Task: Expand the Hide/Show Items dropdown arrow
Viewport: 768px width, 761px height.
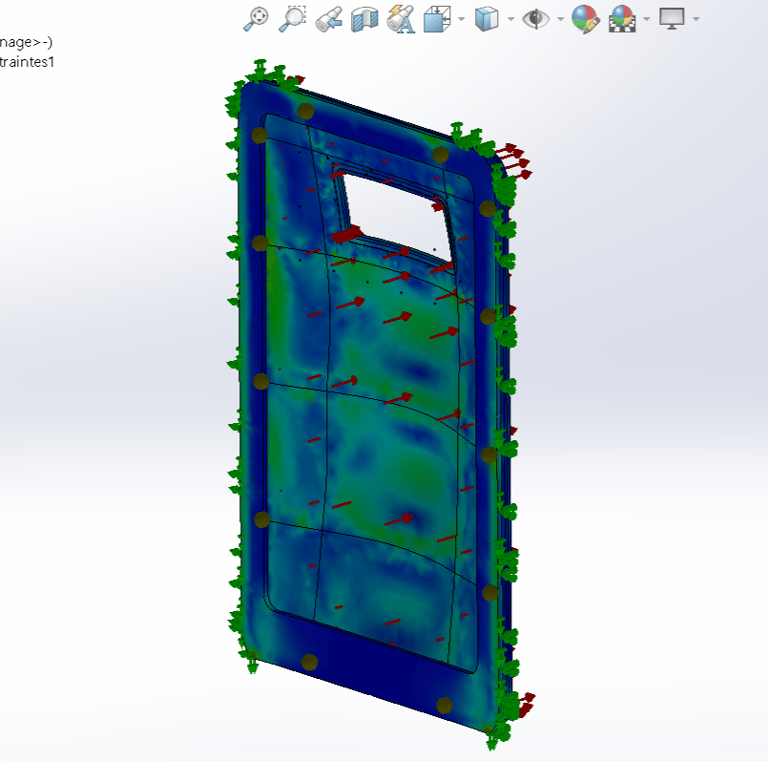Action: tap(560, 19)
